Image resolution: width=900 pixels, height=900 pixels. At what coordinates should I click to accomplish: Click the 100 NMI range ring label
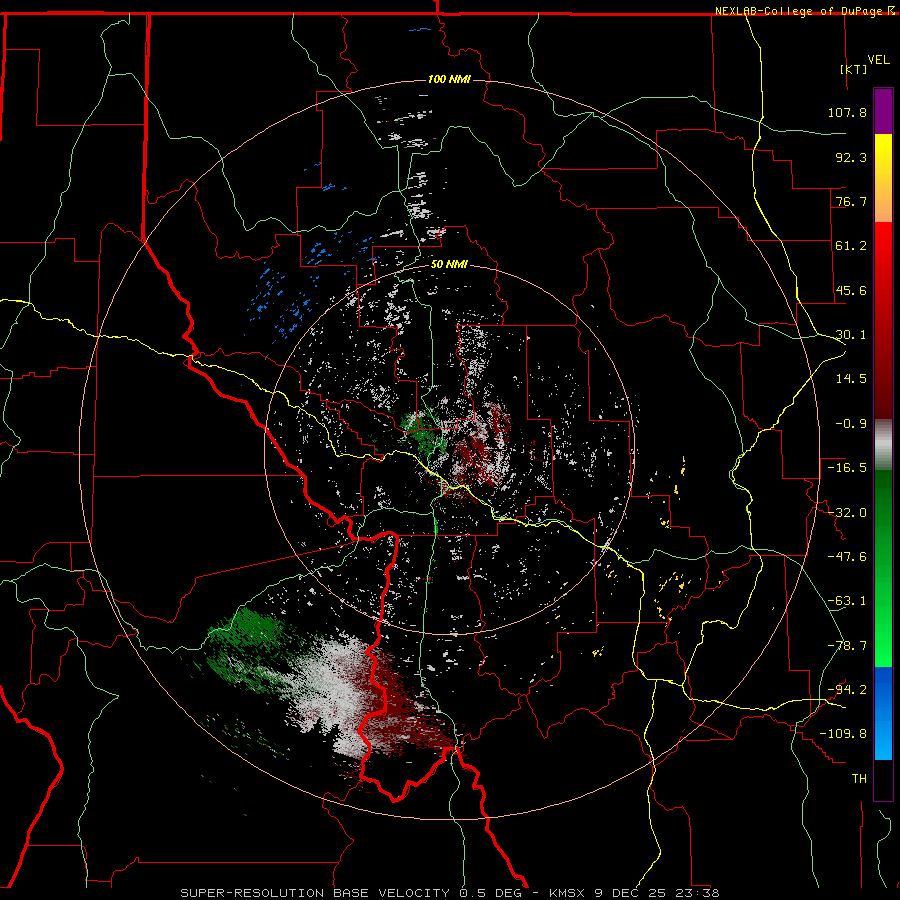pos(449,79)
